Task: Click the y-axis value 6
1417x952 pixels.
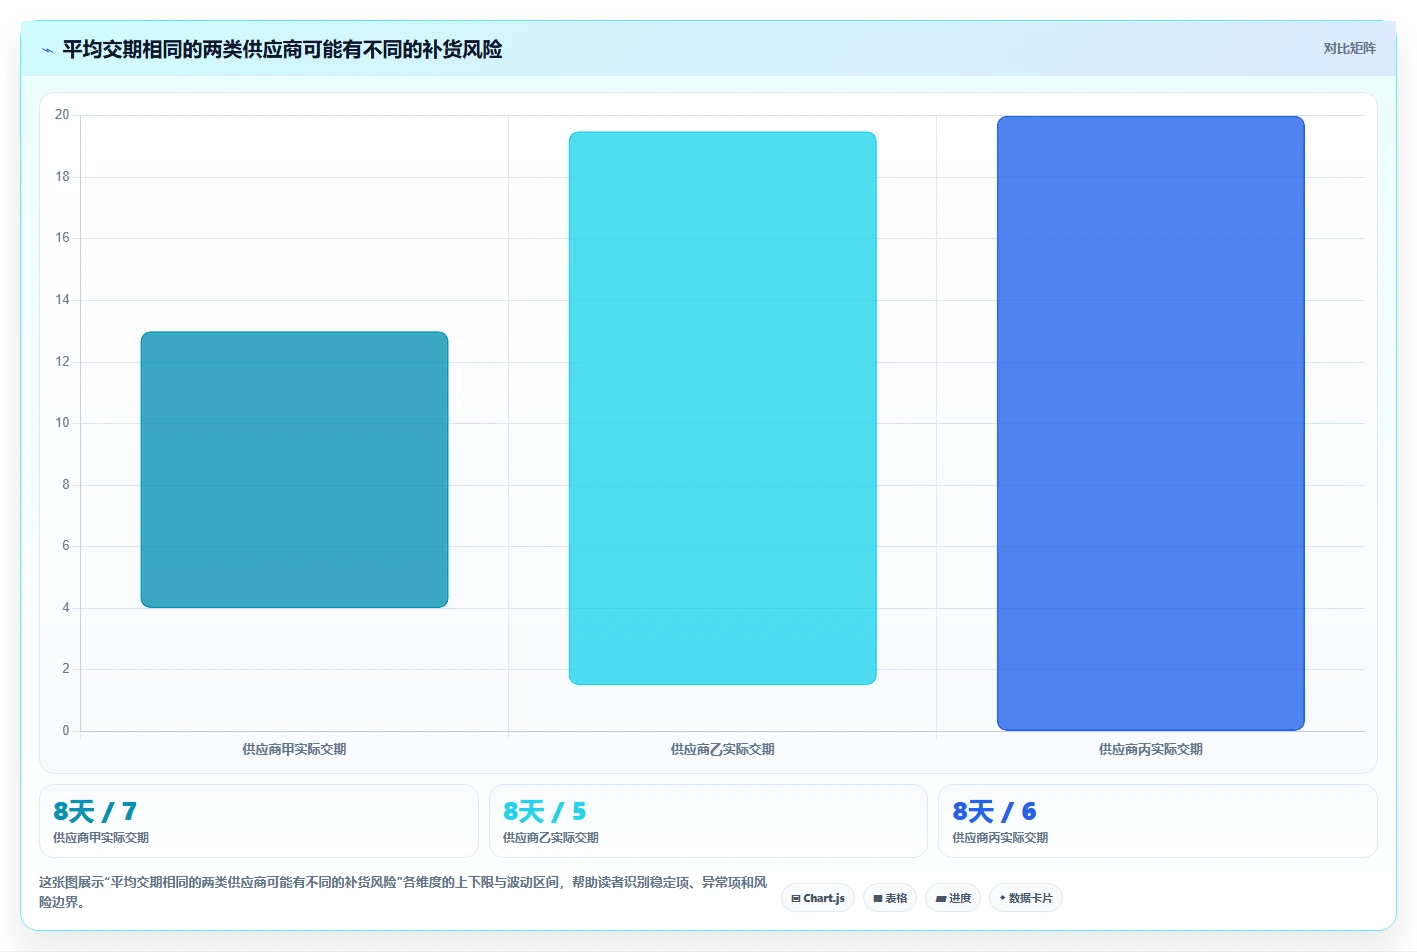Action: tap(66, 546)
